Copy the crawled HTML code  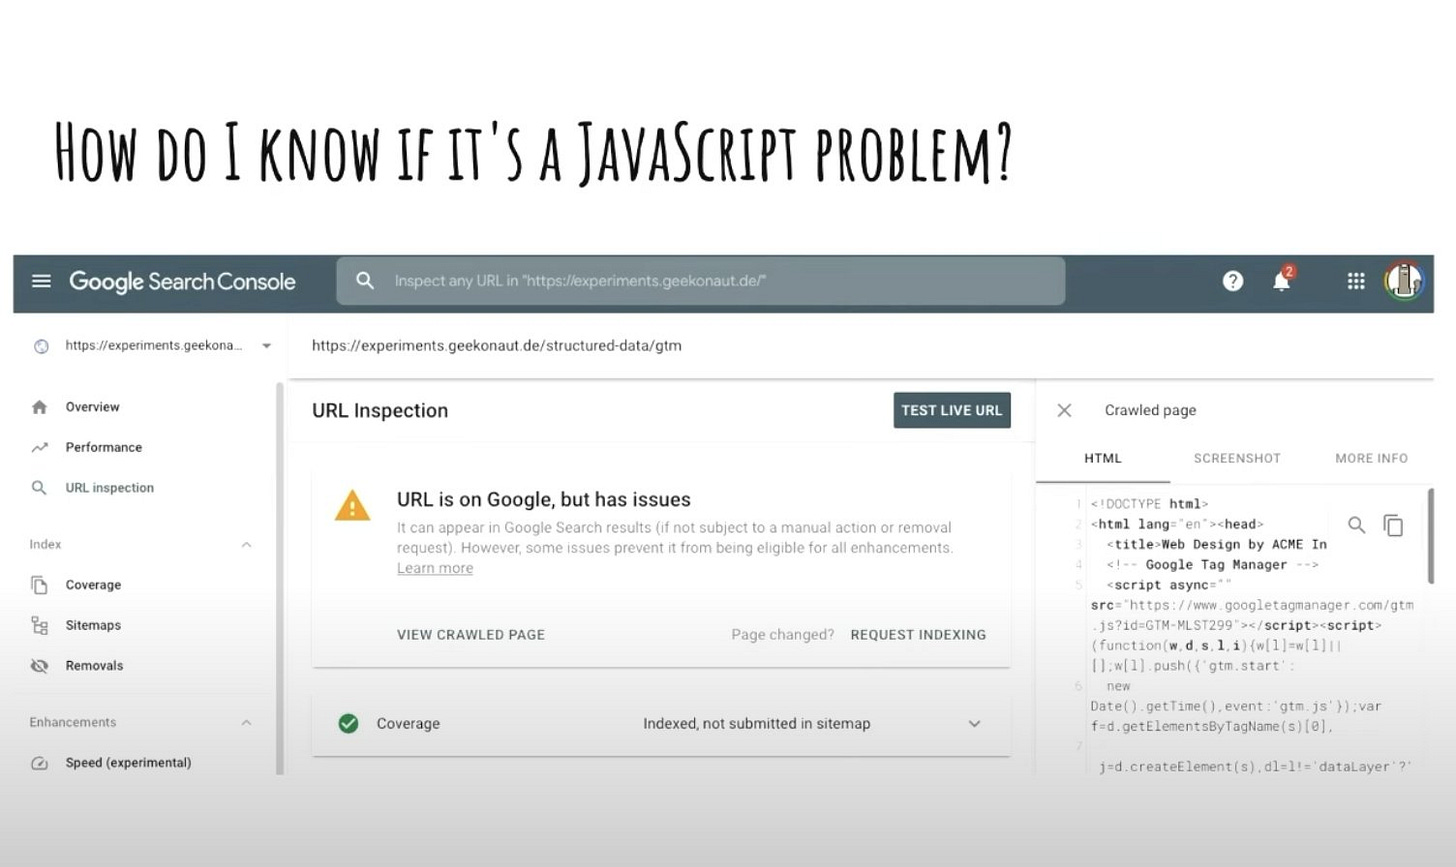click(x=1393, y=525)
